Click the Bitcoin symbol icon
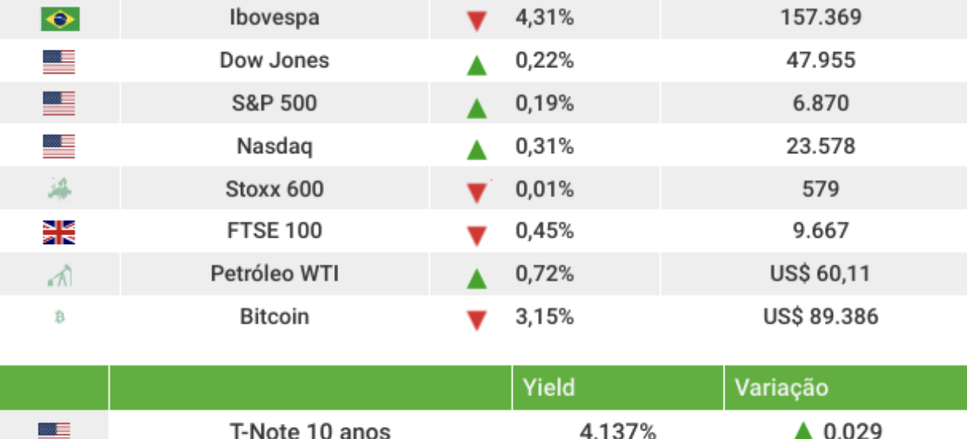This screenshot has height=439, width=971. 59,318
